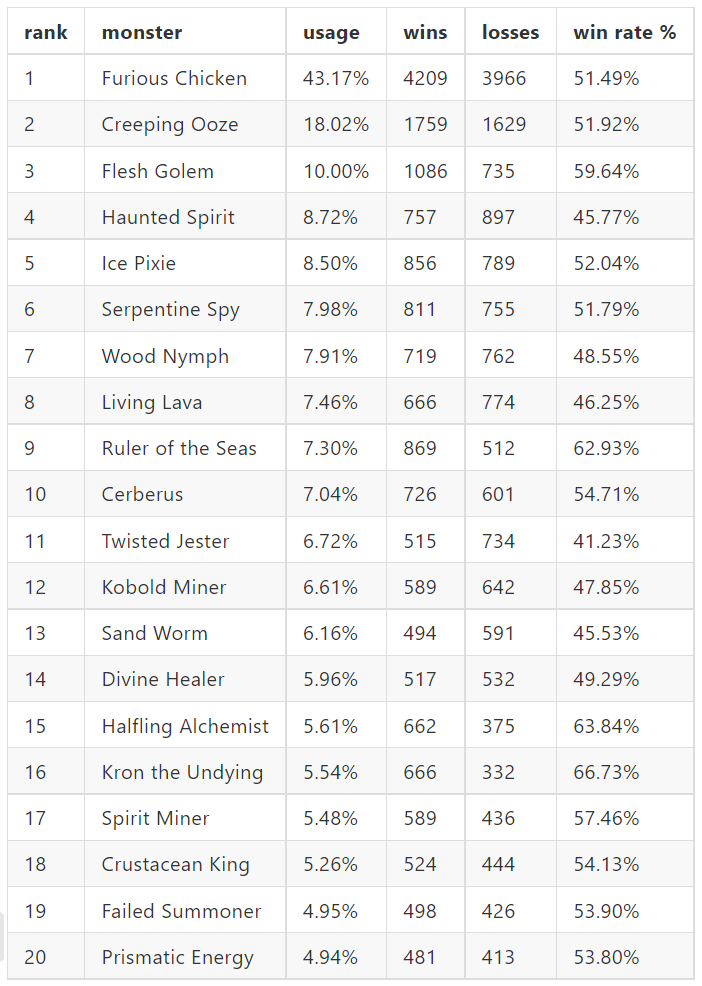Select the Furious Chicken monster name
This screenshot has height=986, width=702.
(174, 78)
